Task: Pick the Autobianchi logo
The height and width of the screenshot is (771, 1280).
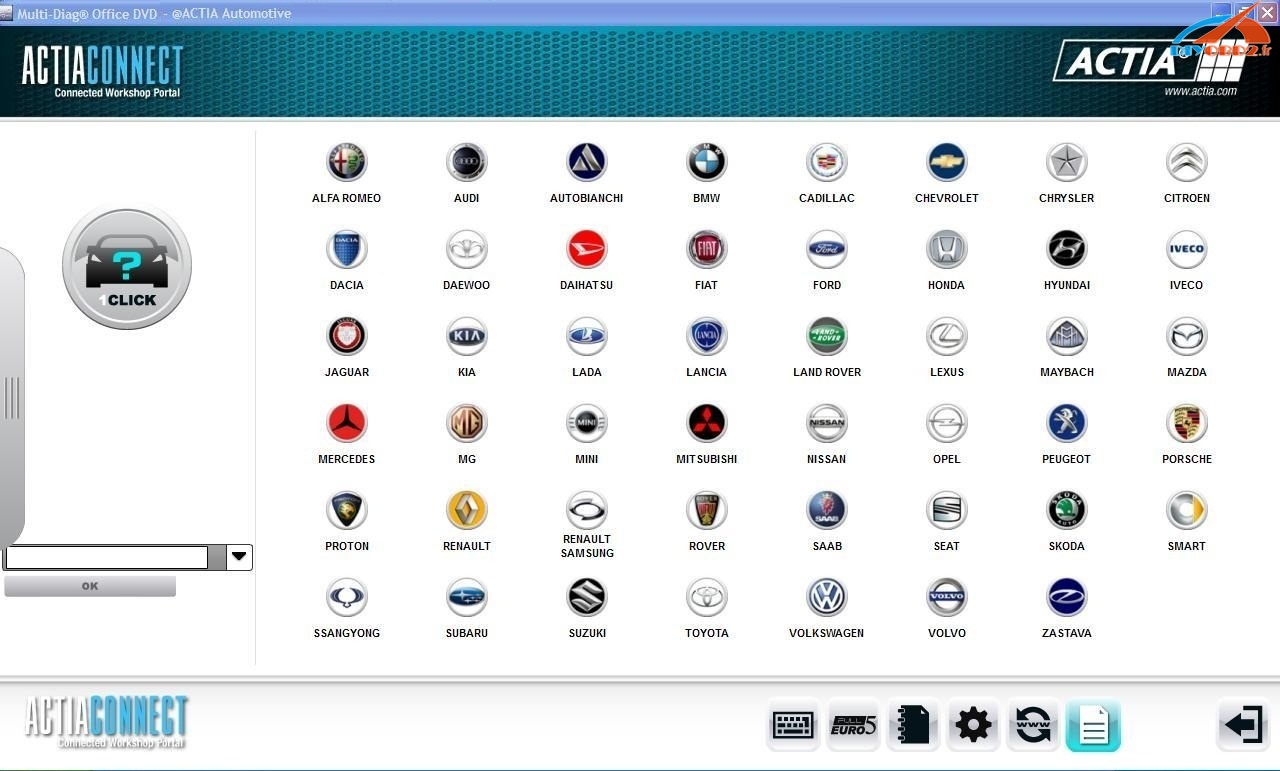Action: (x=587, y=162)
